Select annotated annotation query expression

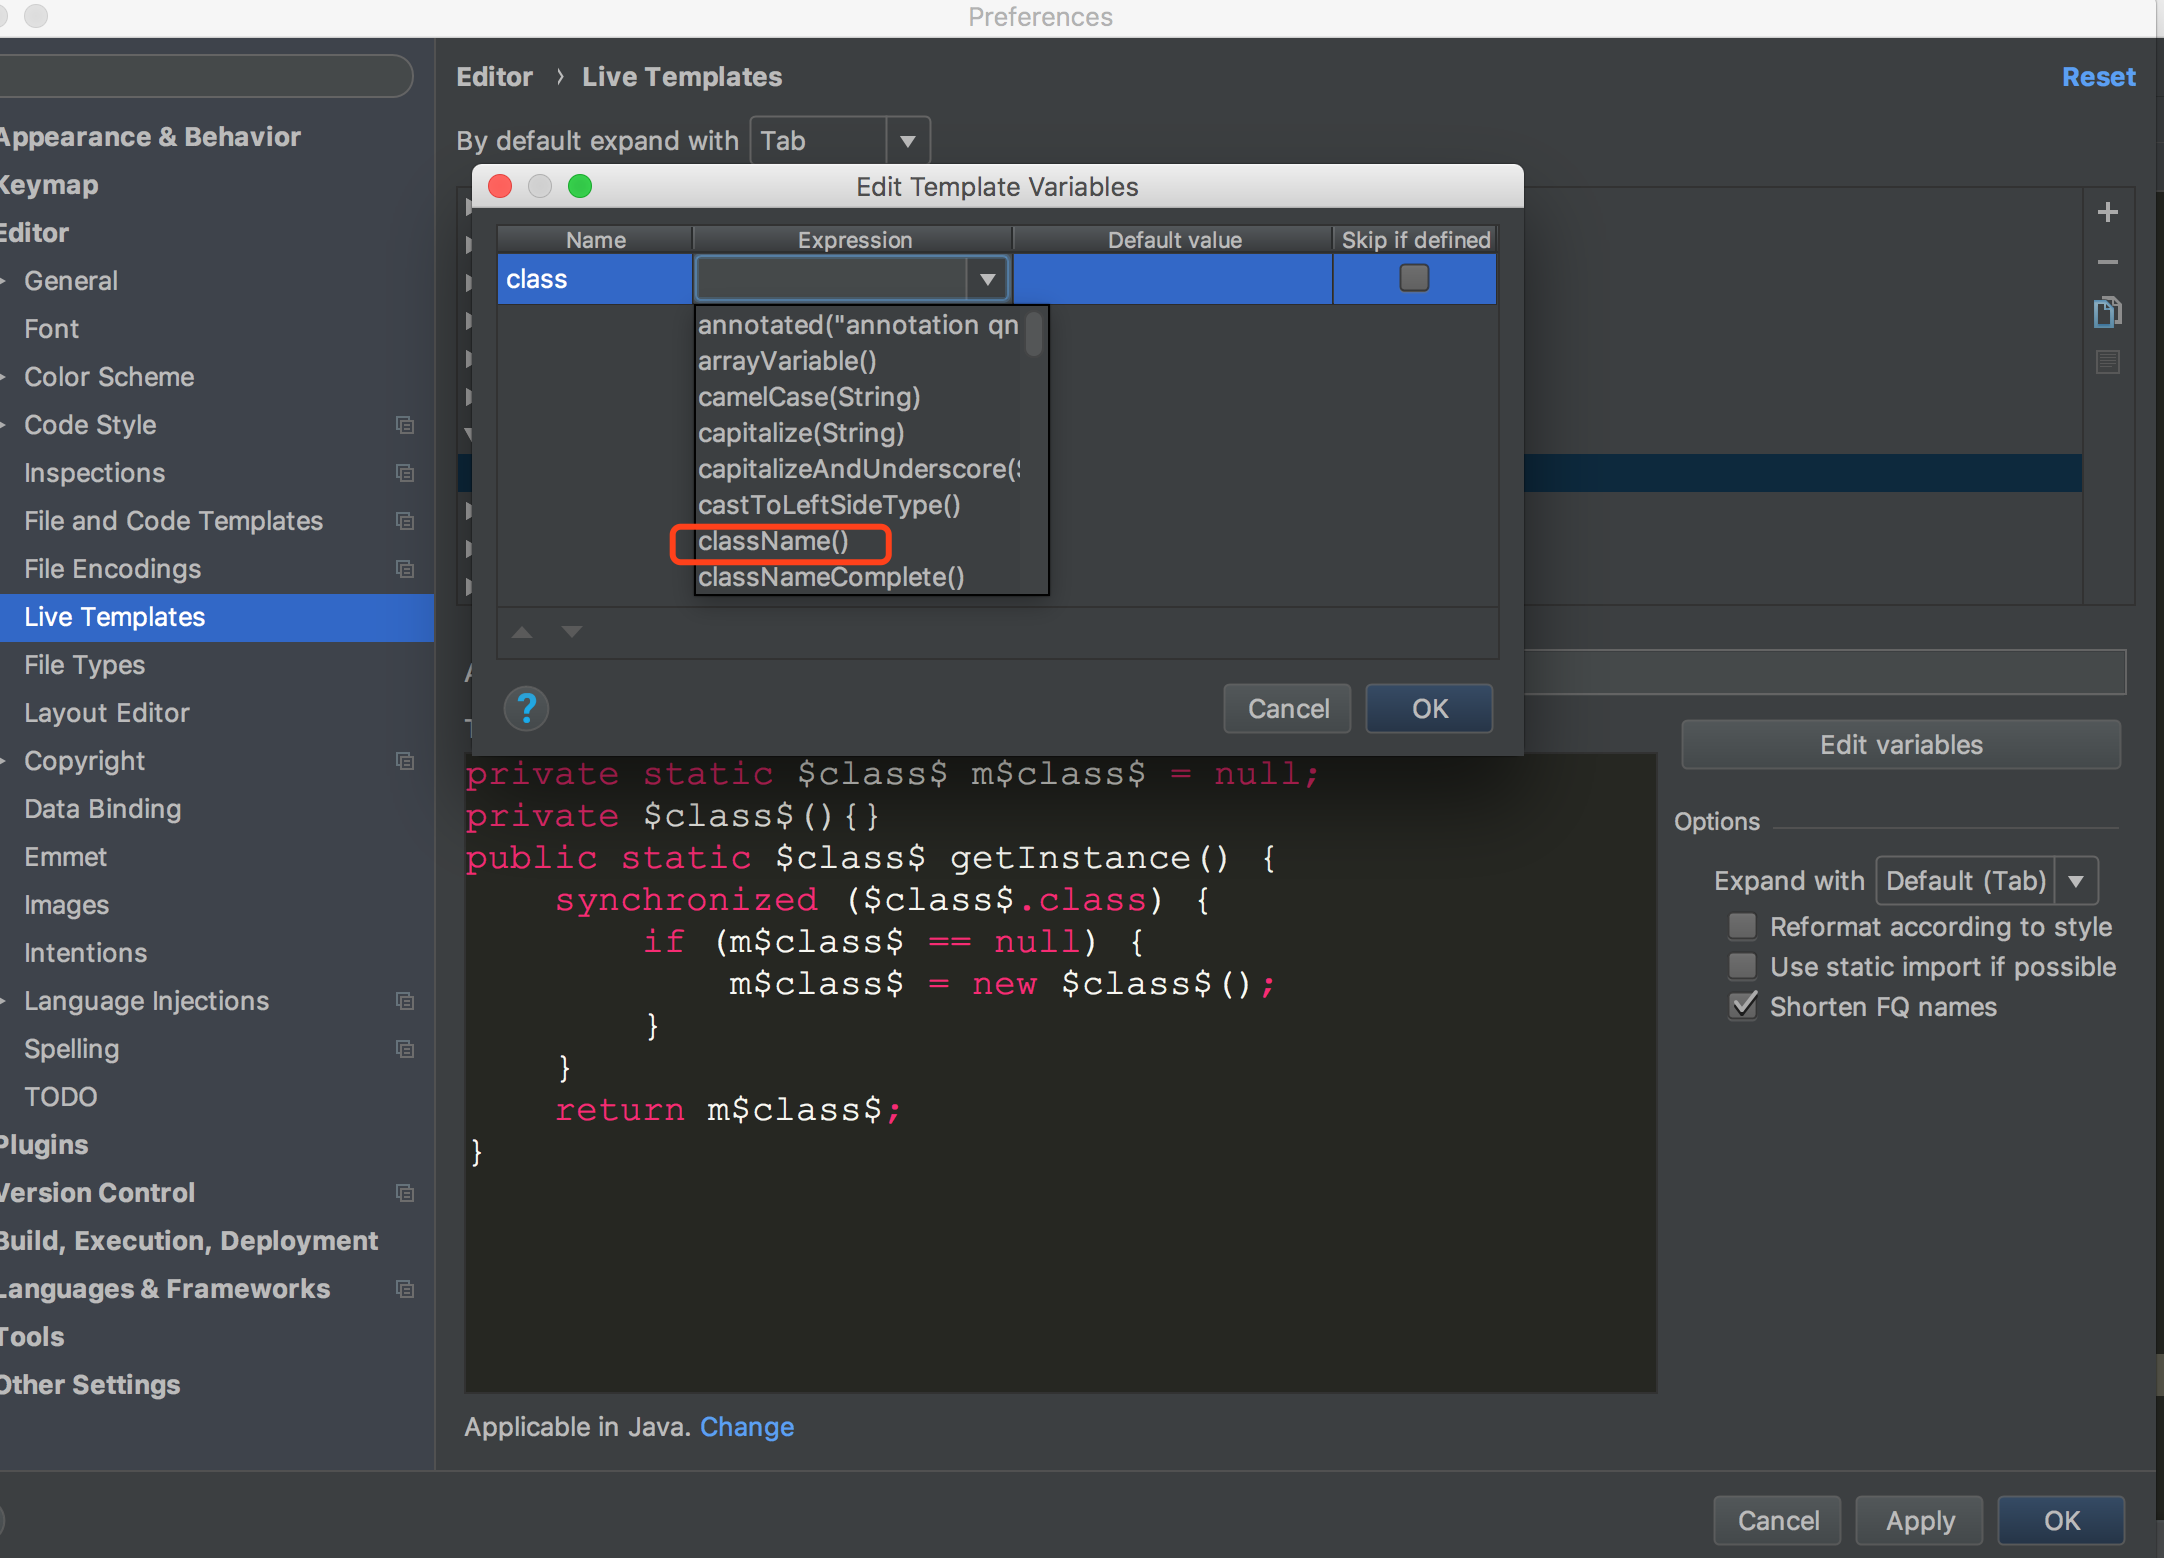point(857,324)
